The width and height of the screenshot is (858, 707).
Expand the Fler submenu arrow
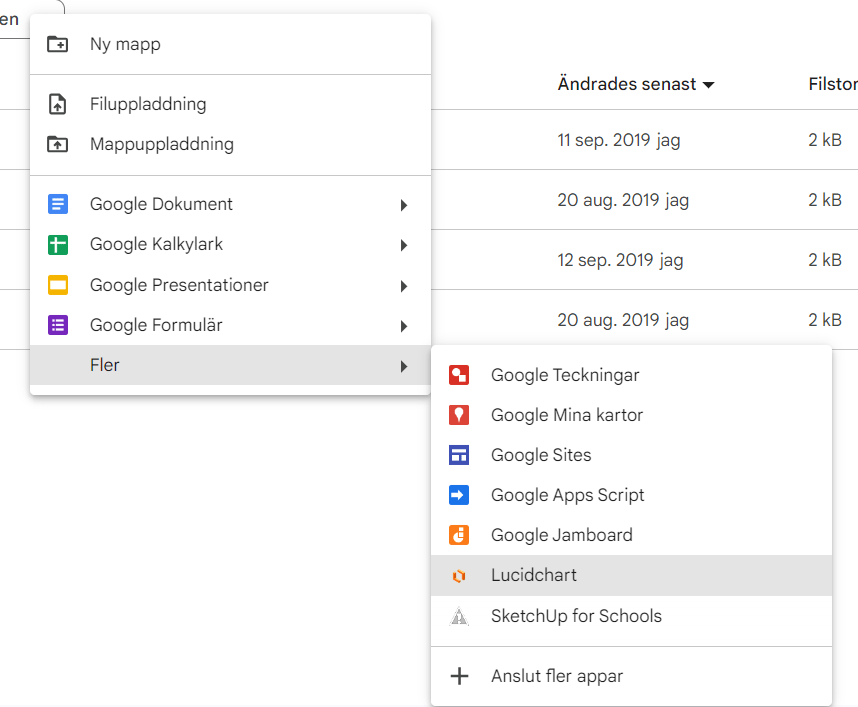tap(404, 366)
